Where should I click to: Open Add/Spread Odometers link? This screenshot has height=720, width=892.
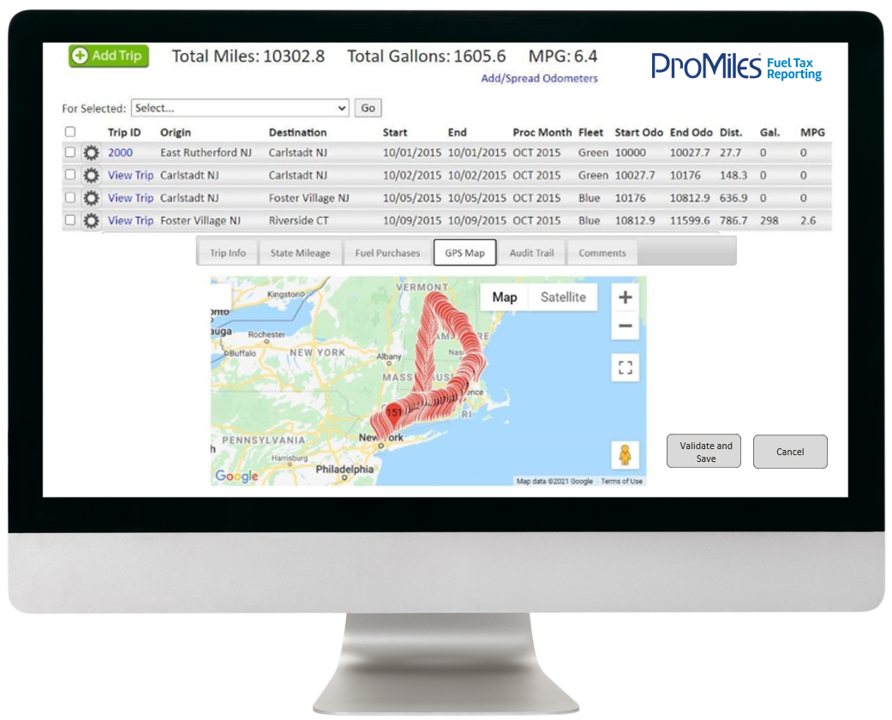pos(539,79)
